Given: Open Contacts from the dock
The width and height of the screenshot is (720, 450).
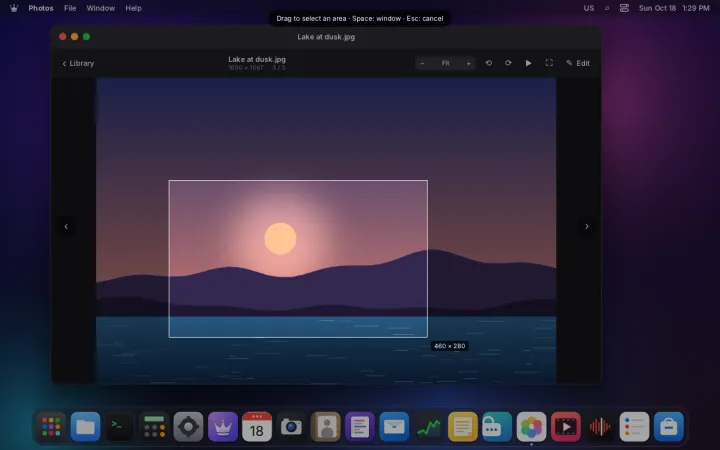Looking at the screenshot, I should (x=326, y=427).
